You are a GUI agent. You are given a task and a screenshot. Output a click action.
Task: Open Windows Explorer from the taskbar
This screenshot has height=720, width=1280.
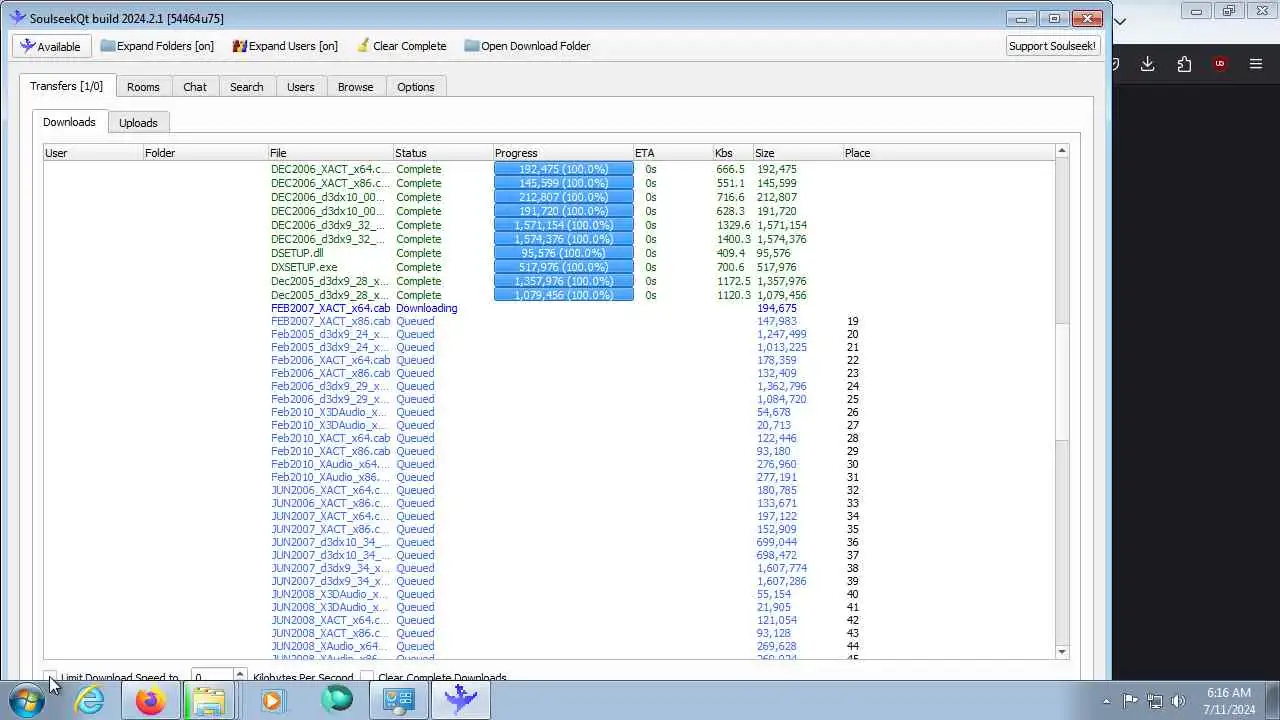tap(210, 700)
